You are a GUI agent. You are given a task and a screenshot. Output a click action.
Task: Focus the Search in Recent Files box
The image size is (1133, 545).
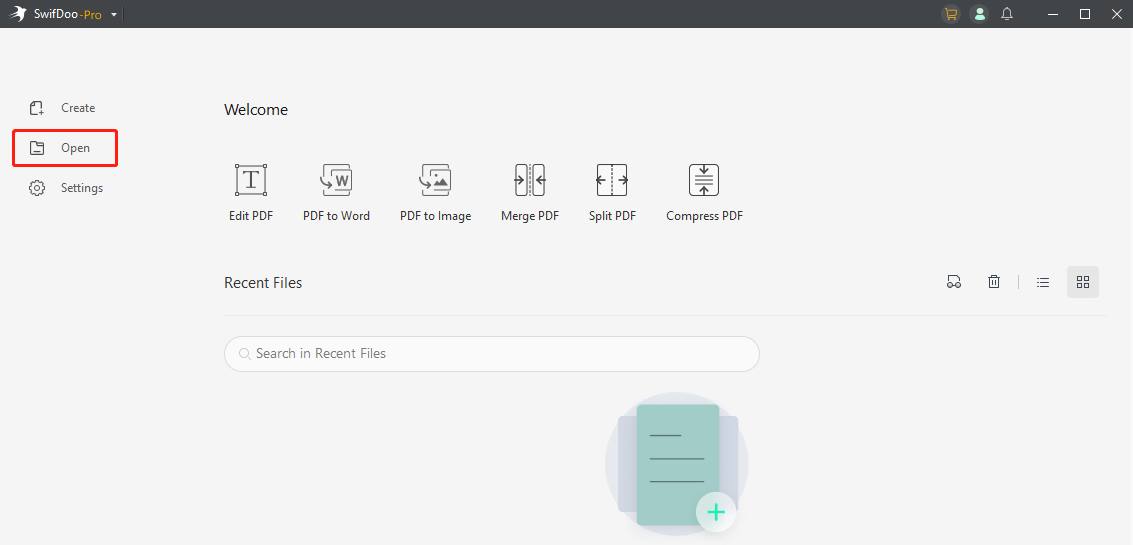tap(491, 353)
